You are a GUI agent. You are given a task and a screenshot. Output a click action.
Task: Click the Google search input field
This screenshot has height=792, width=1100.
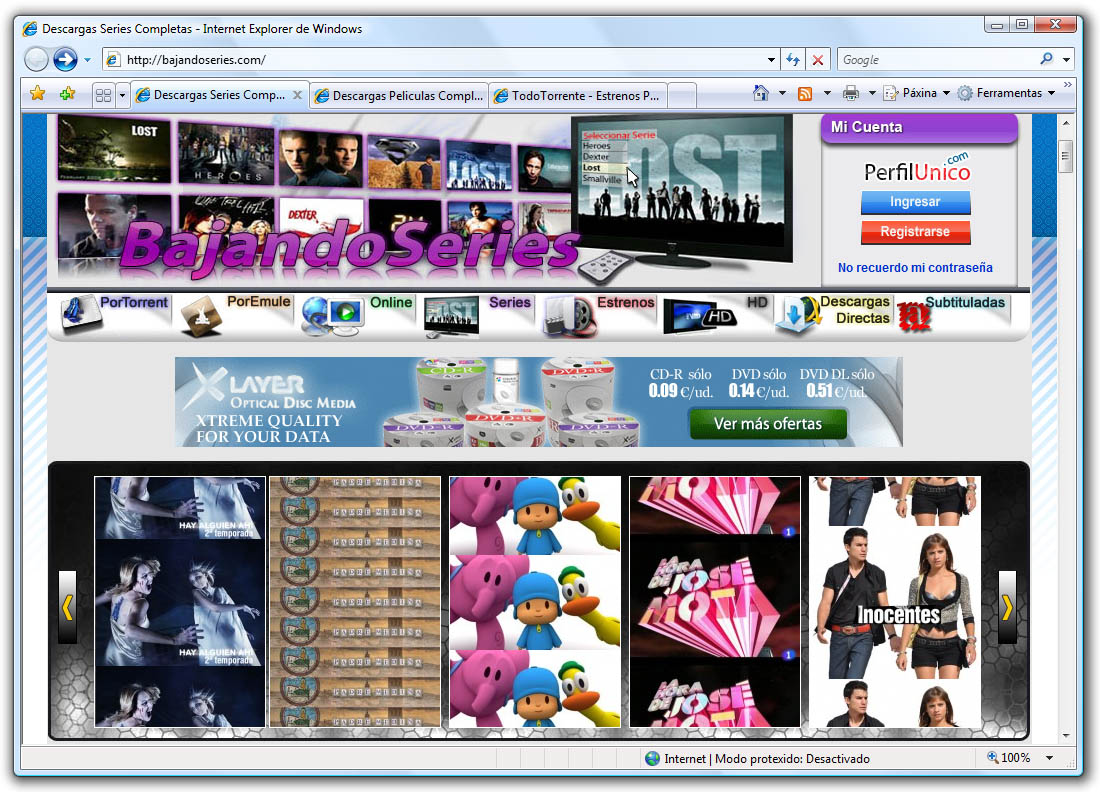939,60
